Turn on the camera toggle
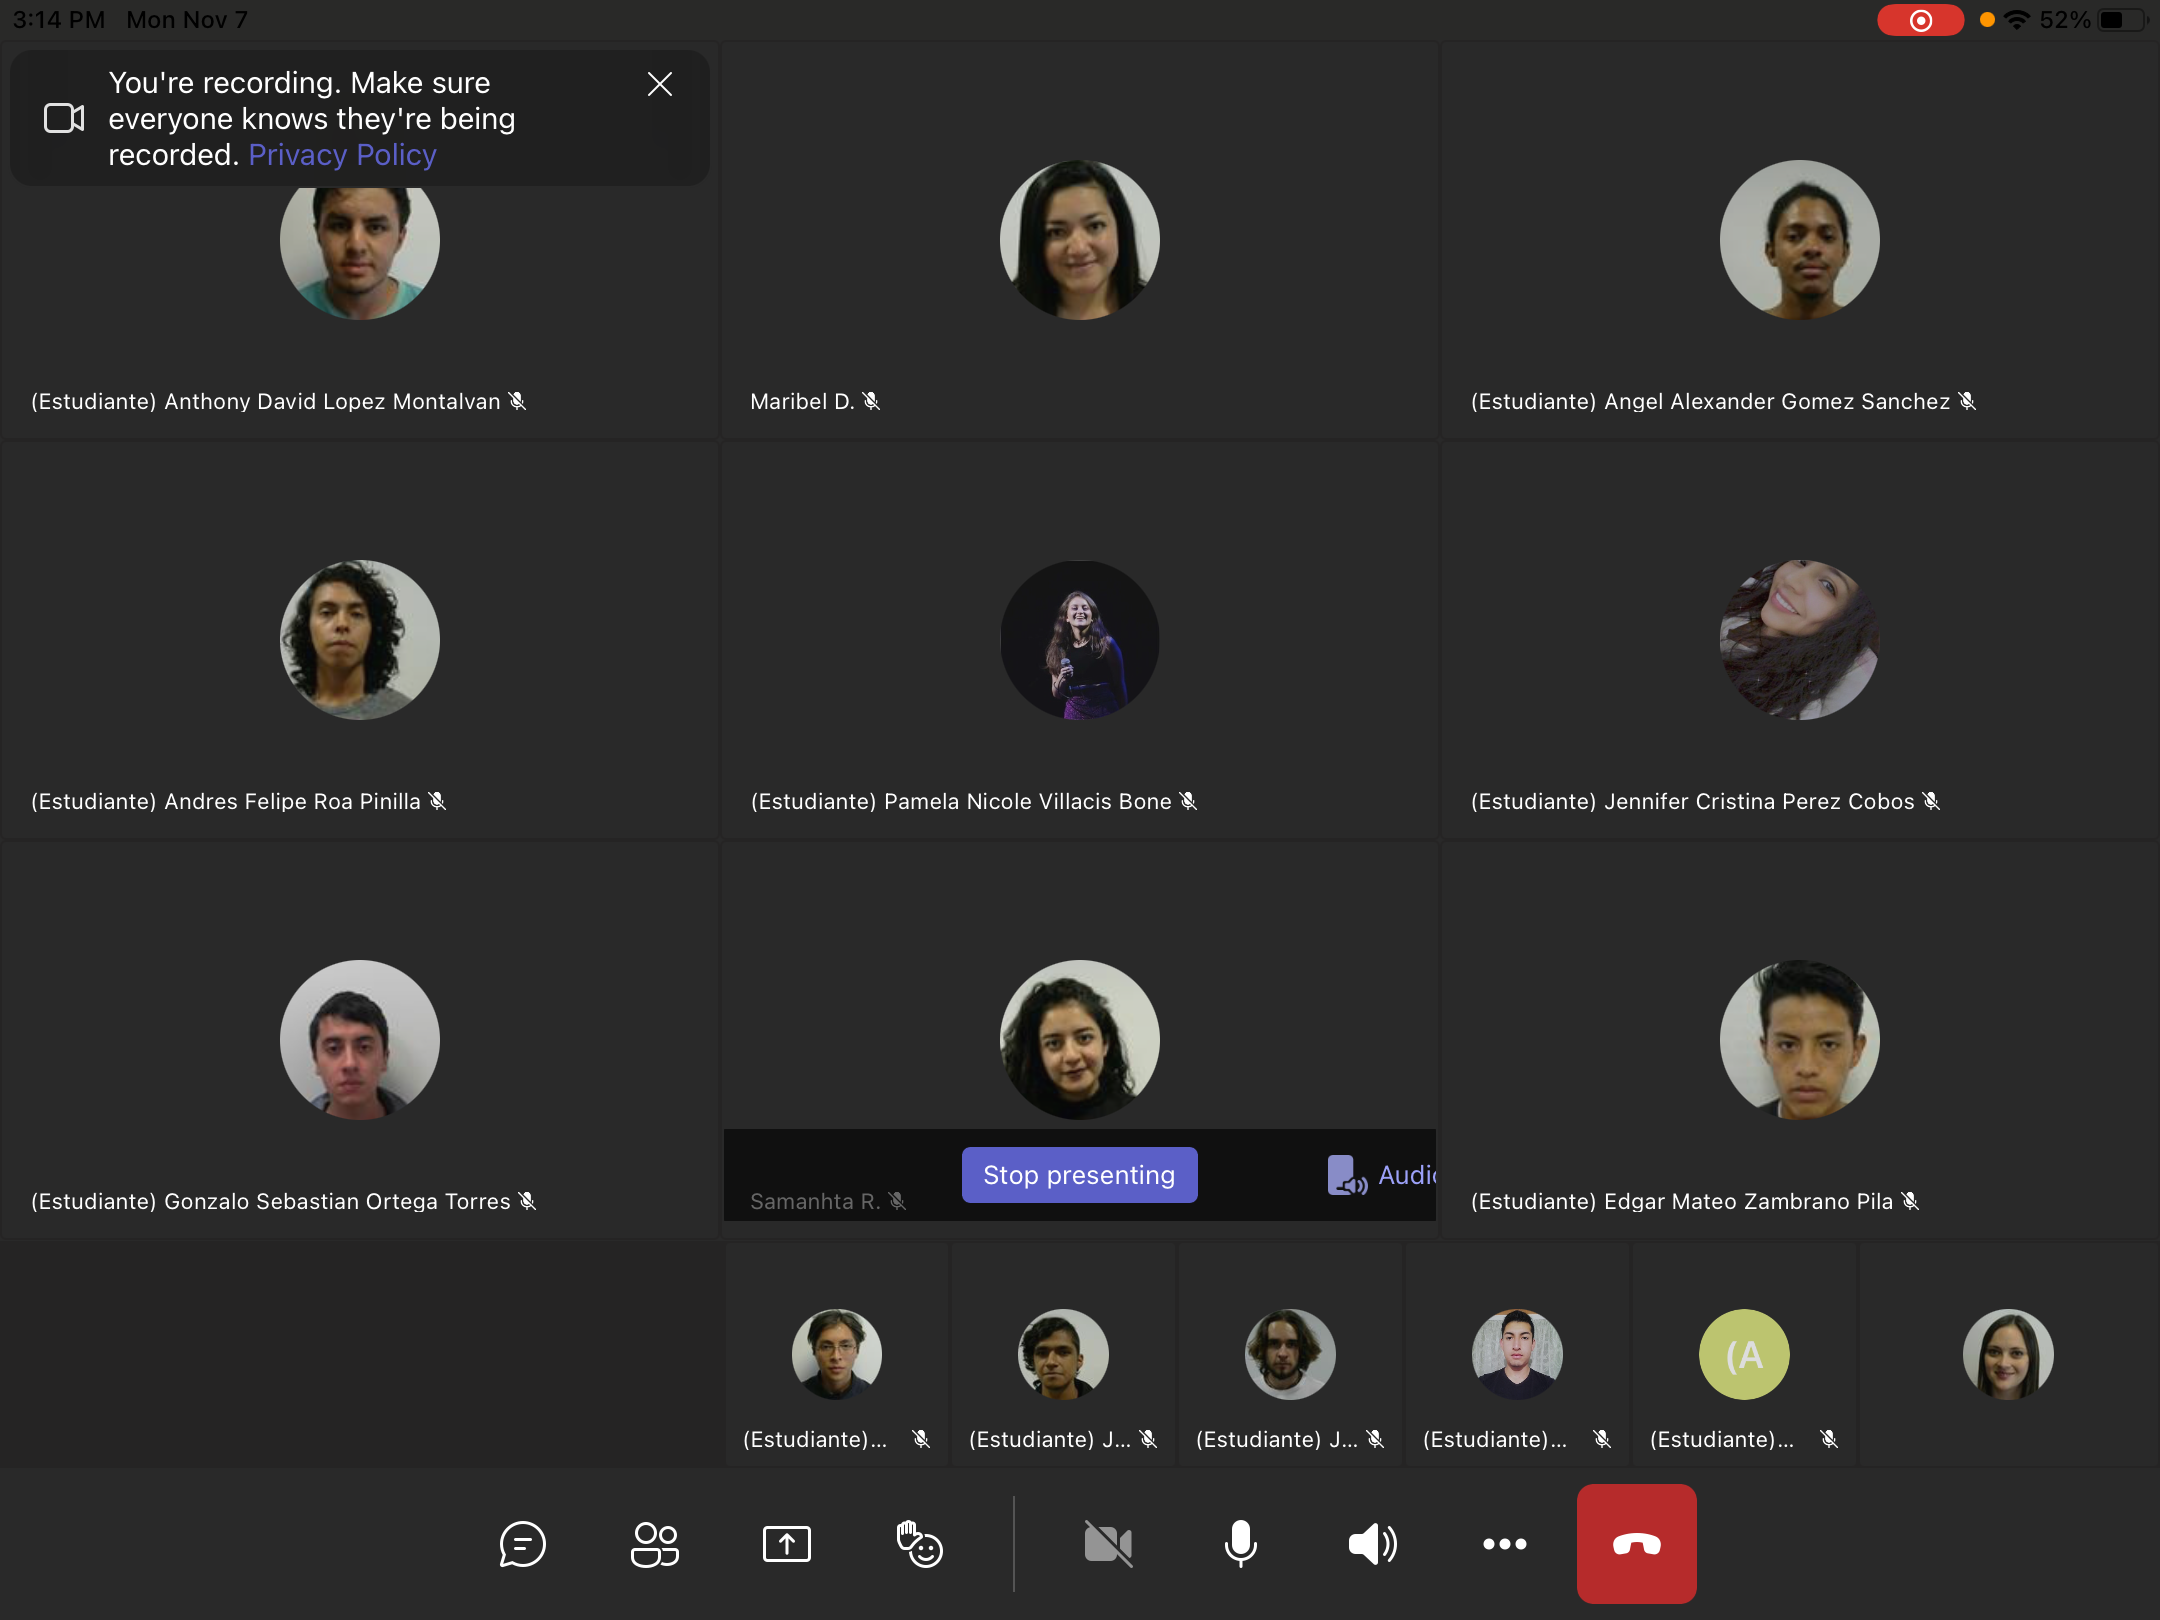Image resolution: width=2160 pixels, height=1620 pixels. tap(1108, 1544)
